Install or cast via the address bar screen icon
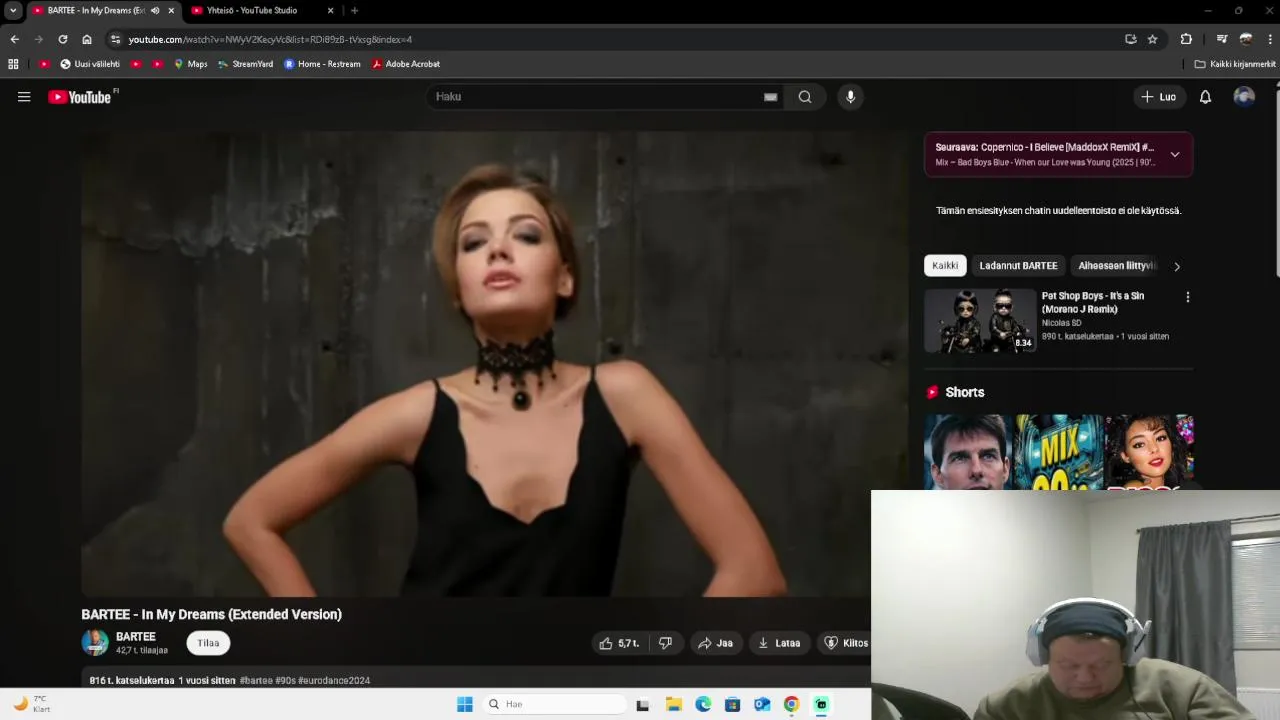The image size is (1280, 720). click(1130, 39)
